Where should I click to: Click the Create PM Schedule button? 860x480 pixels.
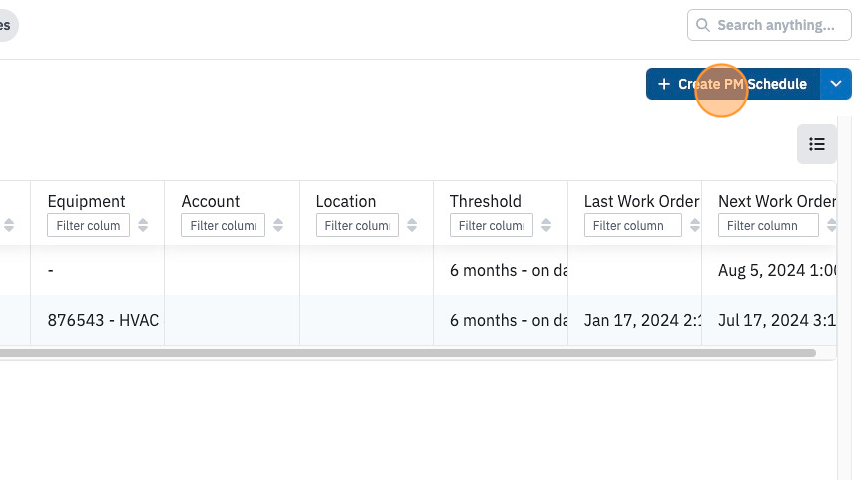pos(733,84)
